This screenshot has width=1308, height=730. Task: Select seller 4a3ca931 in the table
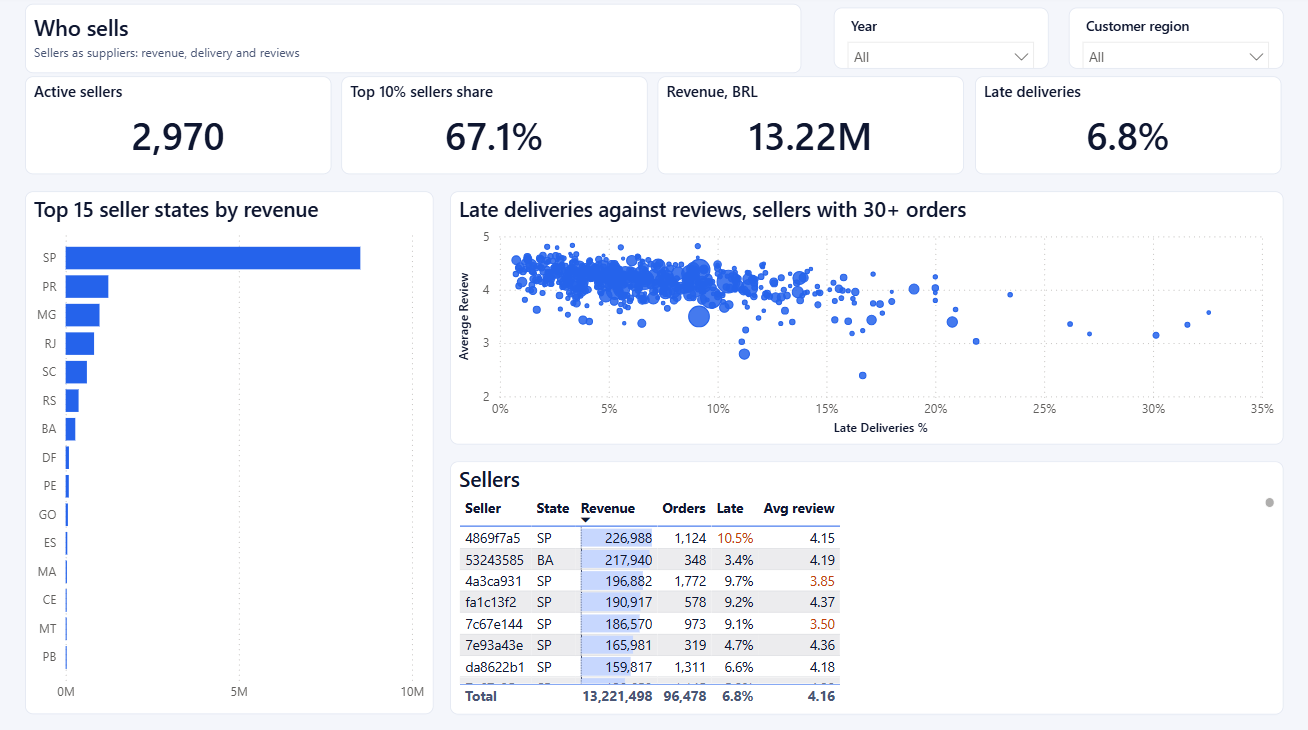click(x=493, y=581)
